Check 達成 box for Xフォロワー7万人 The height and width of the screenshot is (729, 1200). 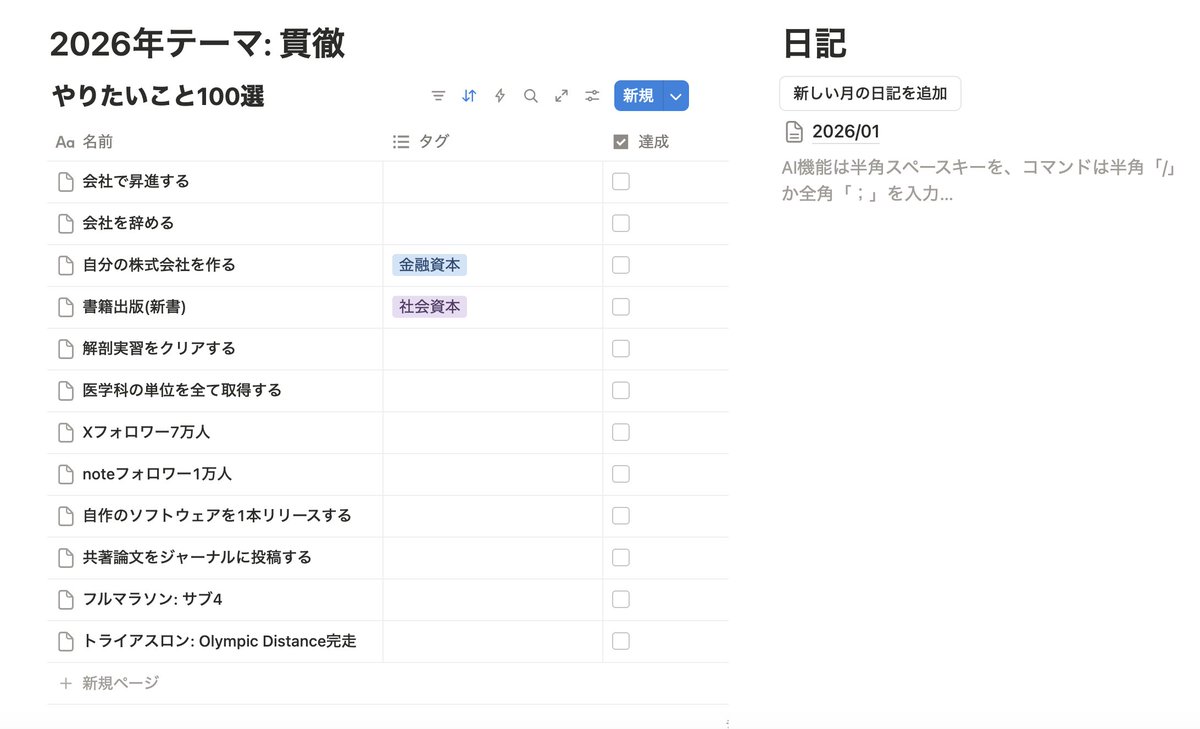click(x=621, y=432)
